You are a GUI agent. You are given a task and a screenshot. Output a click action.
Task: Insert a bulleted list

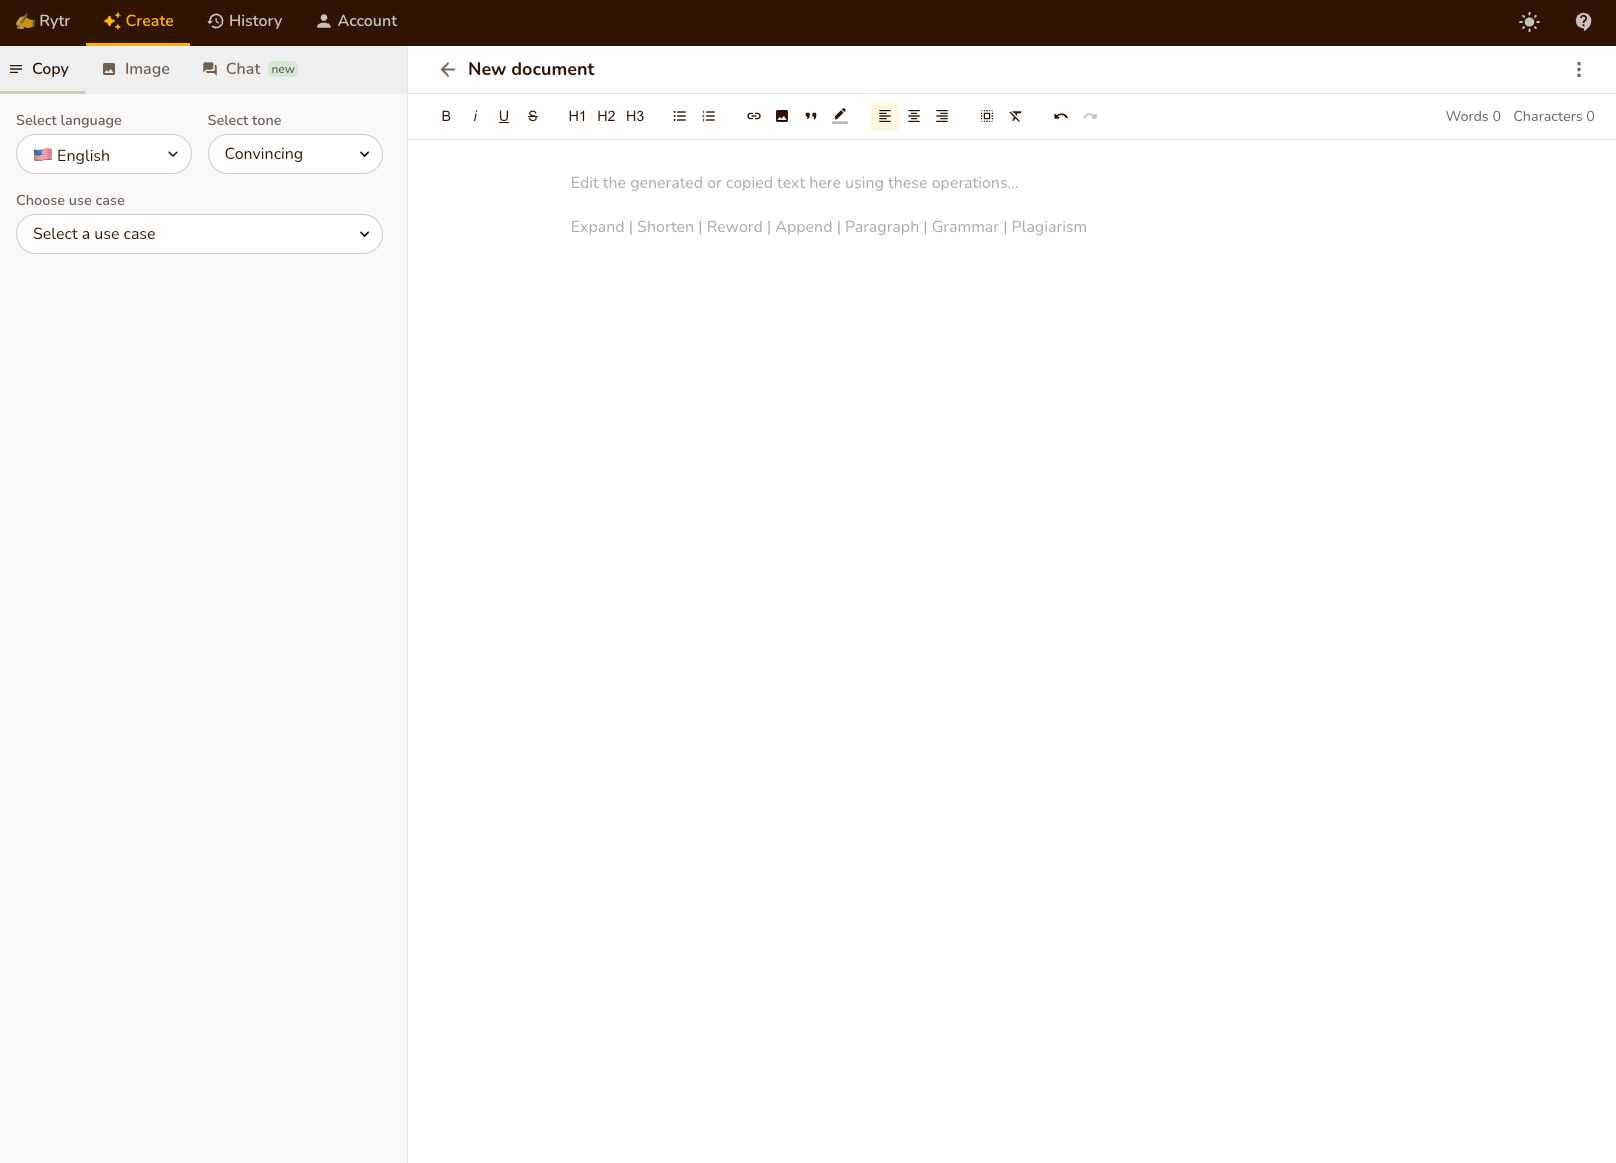tap(680, 116)
